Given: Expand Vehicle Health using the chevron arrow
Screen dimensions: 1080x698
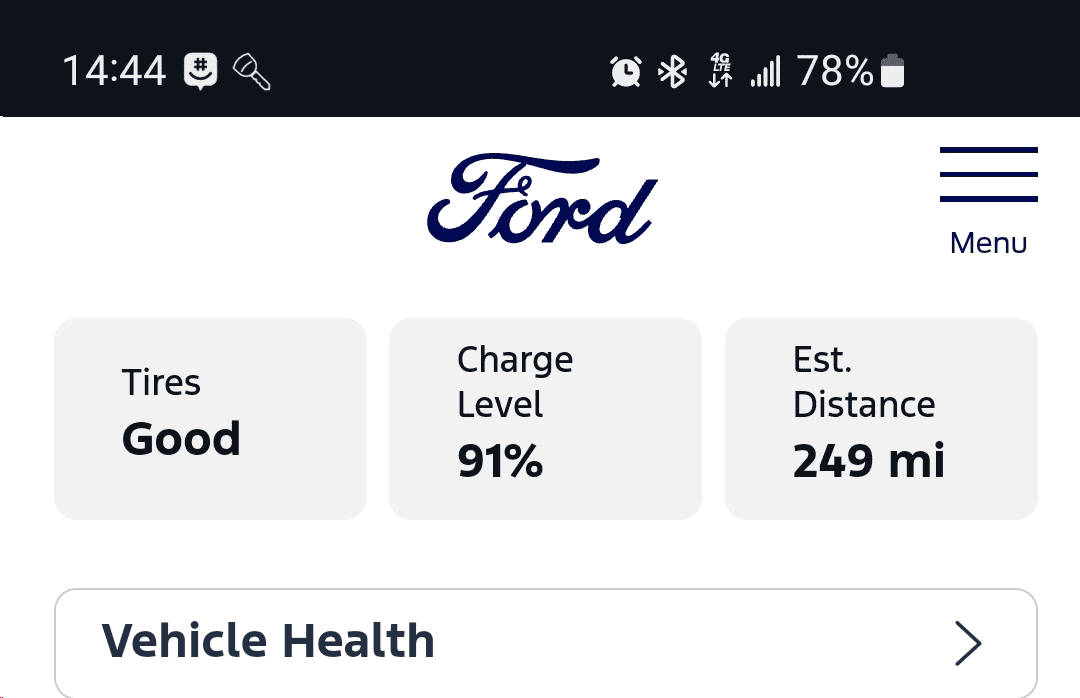Looking at the screenshot, I should click(967, 643).
